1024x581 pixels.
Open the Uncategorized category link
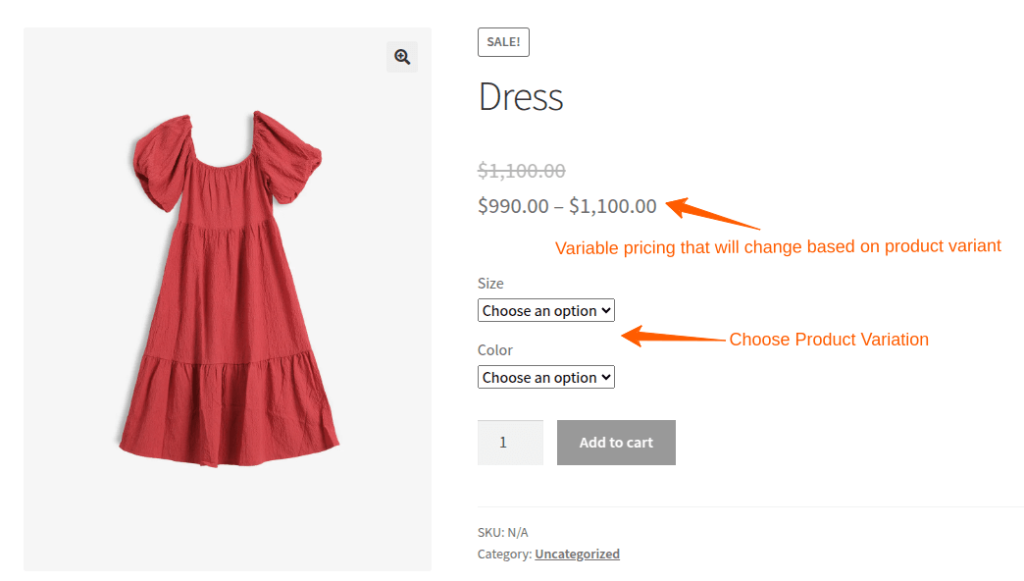point(577,554)
